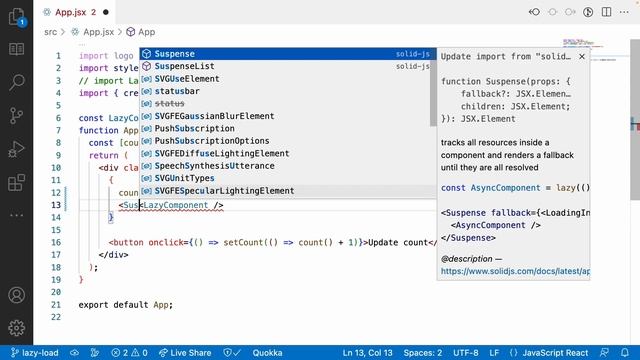Open editor More Actions menu

coord(624,12)
